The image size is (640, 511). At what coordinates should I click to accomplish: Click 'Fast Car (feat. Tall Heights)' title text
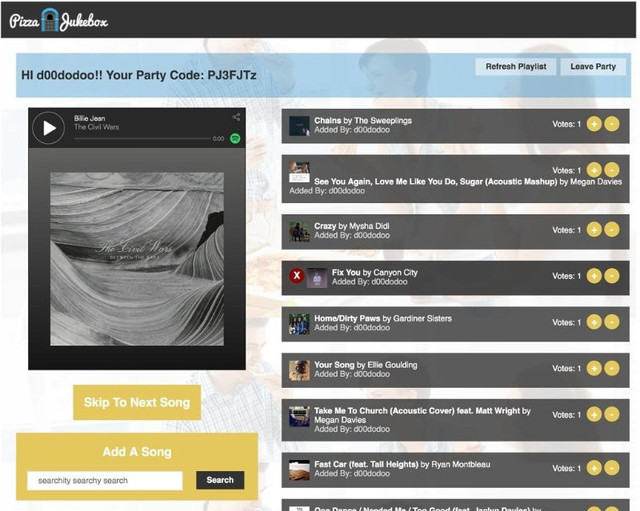[x=366, y=464]
